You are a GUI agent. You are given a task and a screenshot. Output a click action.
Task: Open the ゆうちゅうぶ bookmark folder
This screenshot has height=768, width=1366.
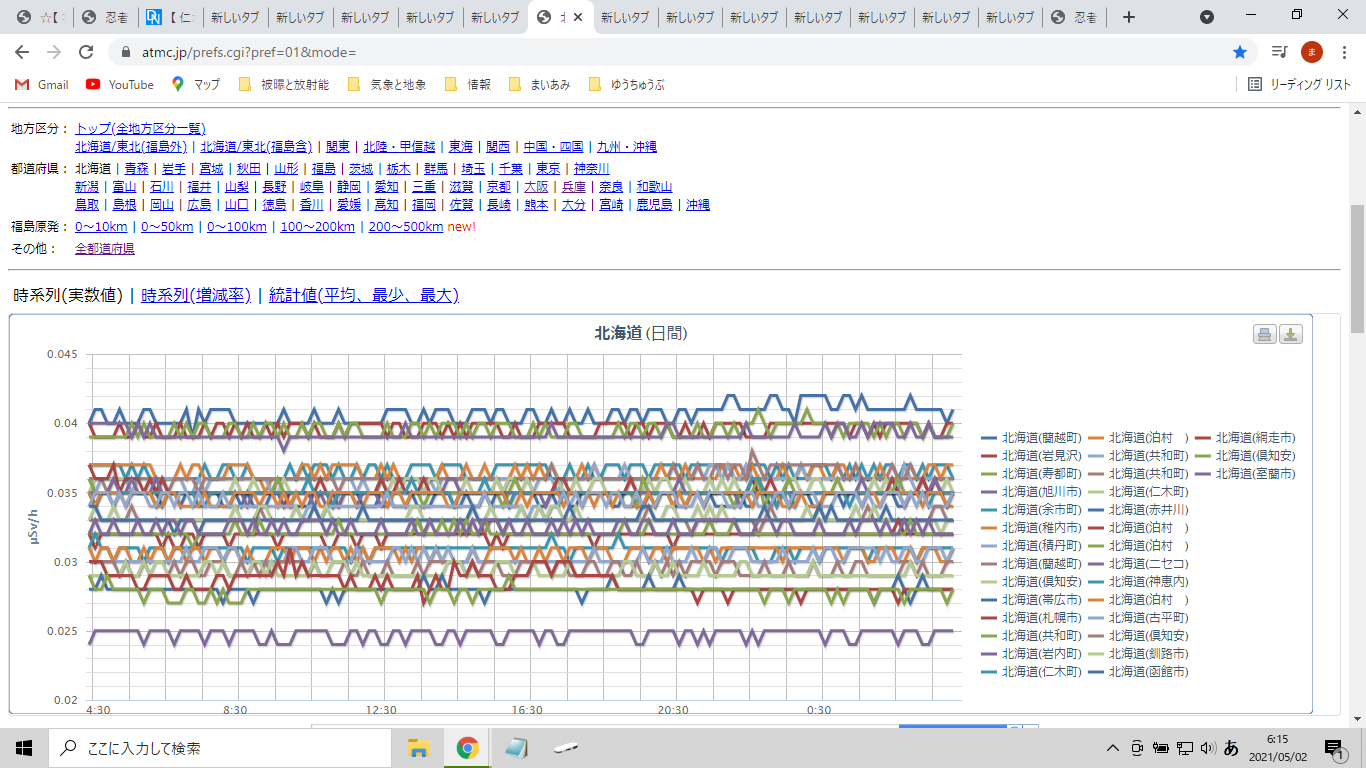click(626, 85)
